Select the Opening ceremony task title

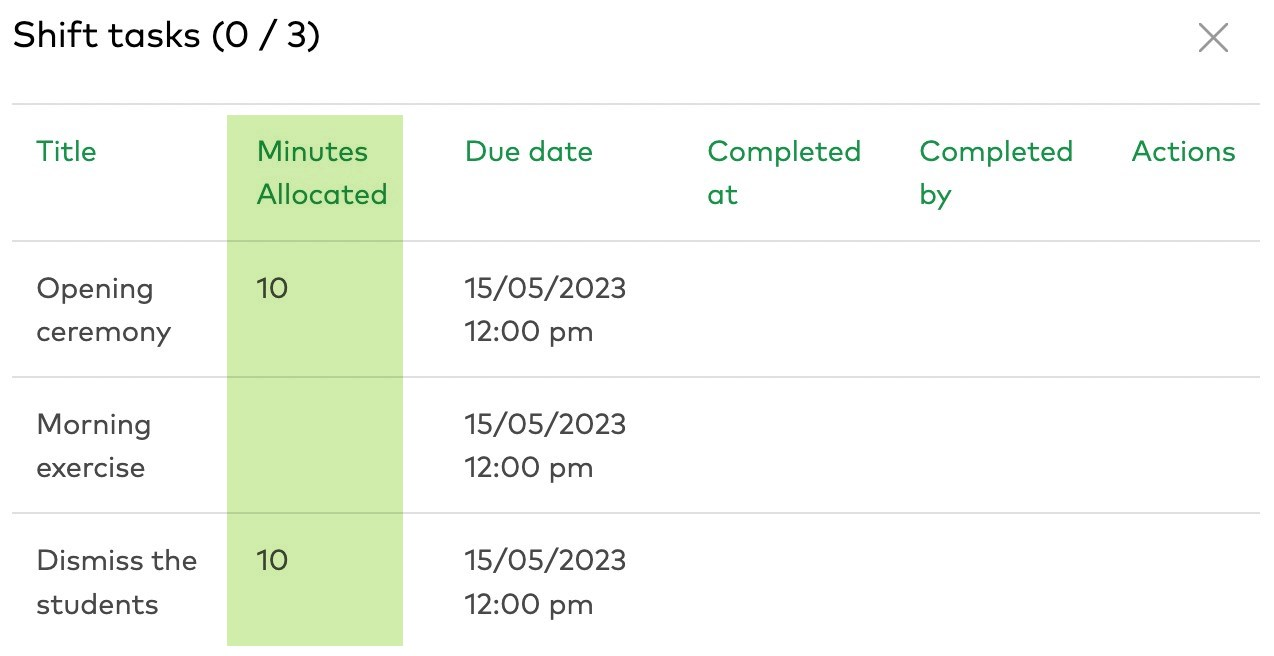coord(104,310)
